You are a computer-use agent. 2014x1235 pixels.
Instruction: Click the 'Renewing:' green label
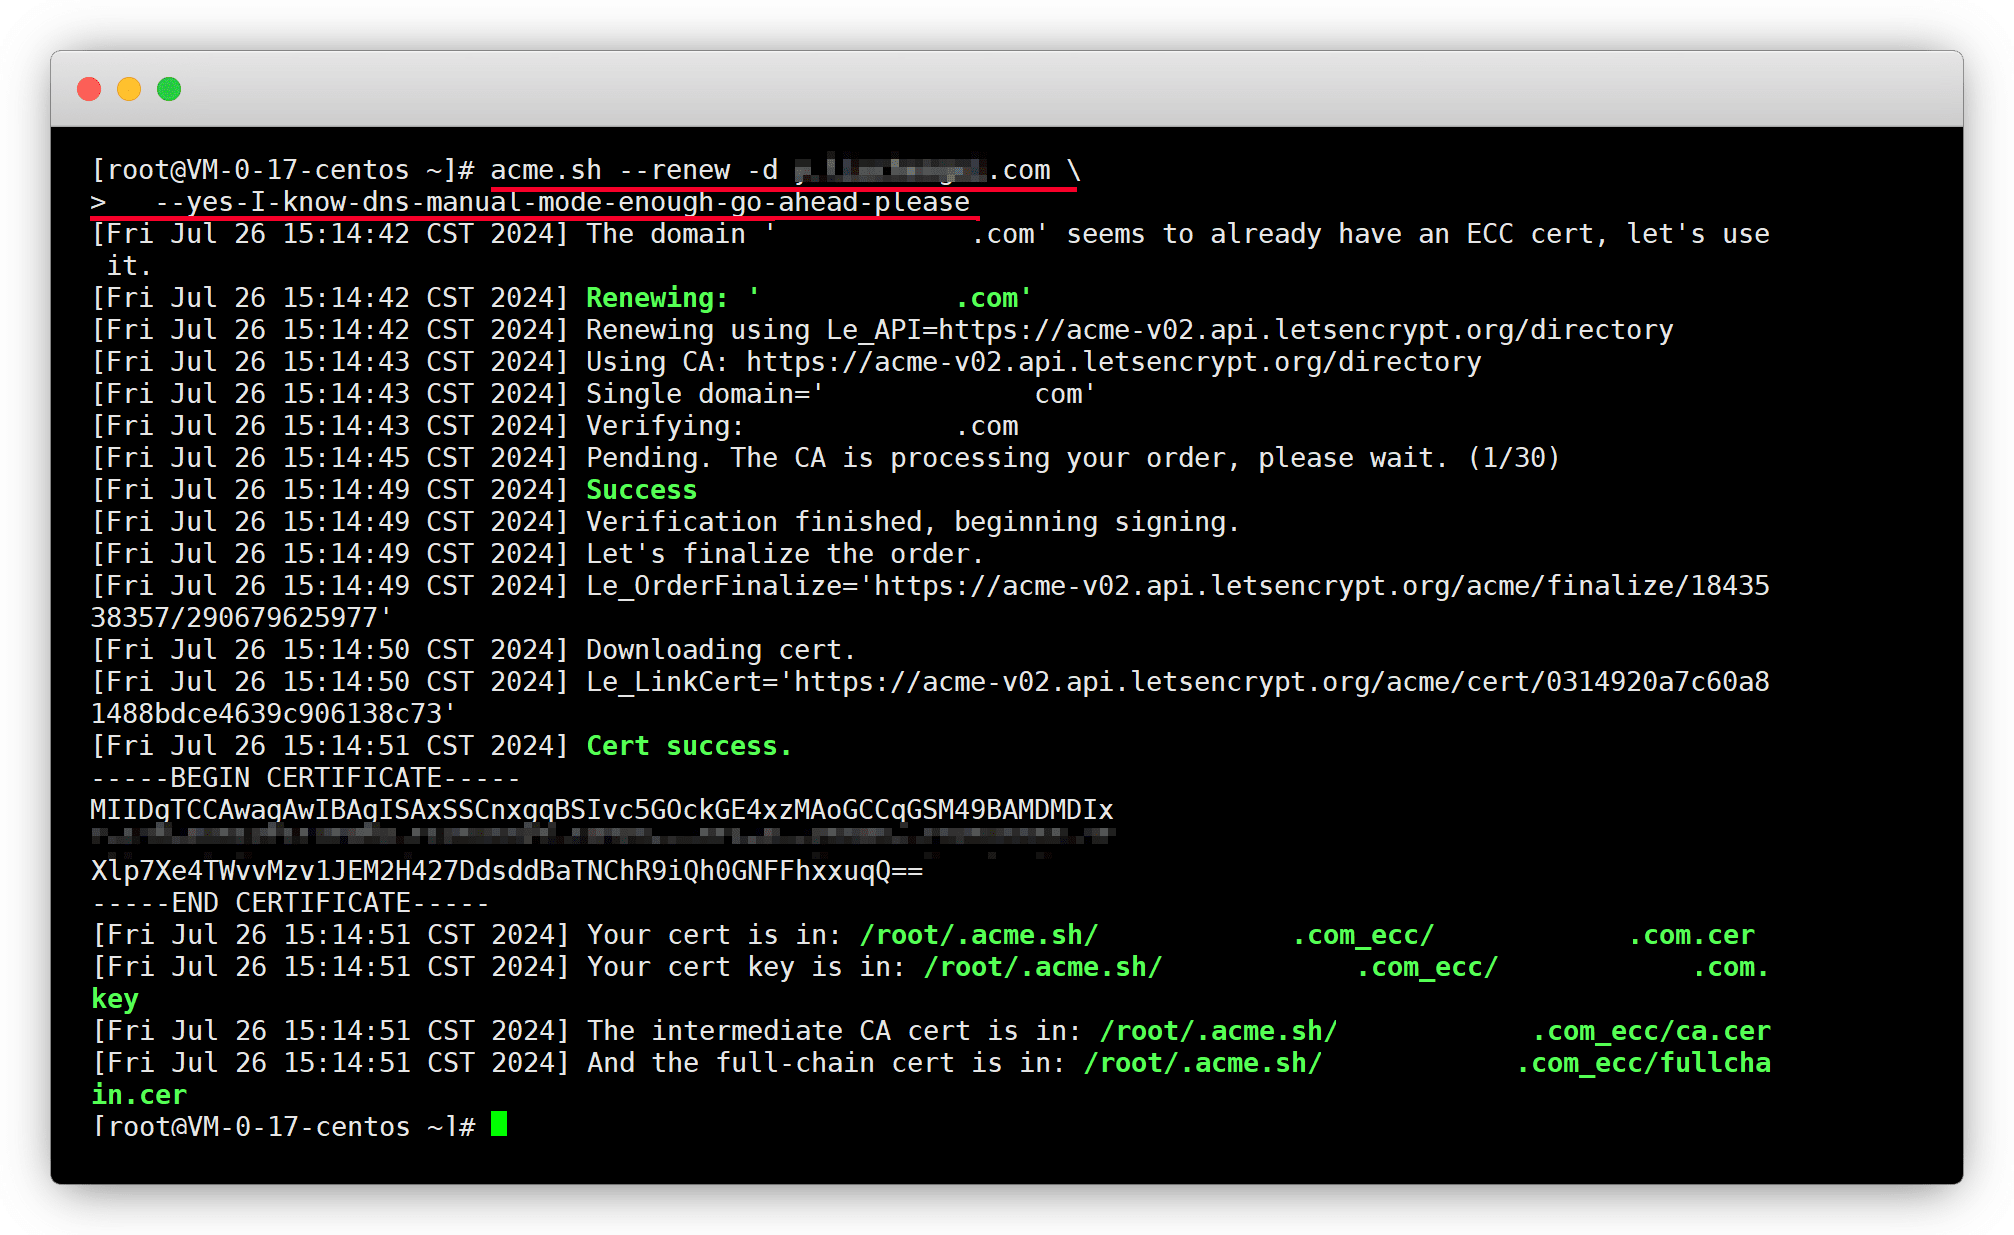tap(656, 298)
